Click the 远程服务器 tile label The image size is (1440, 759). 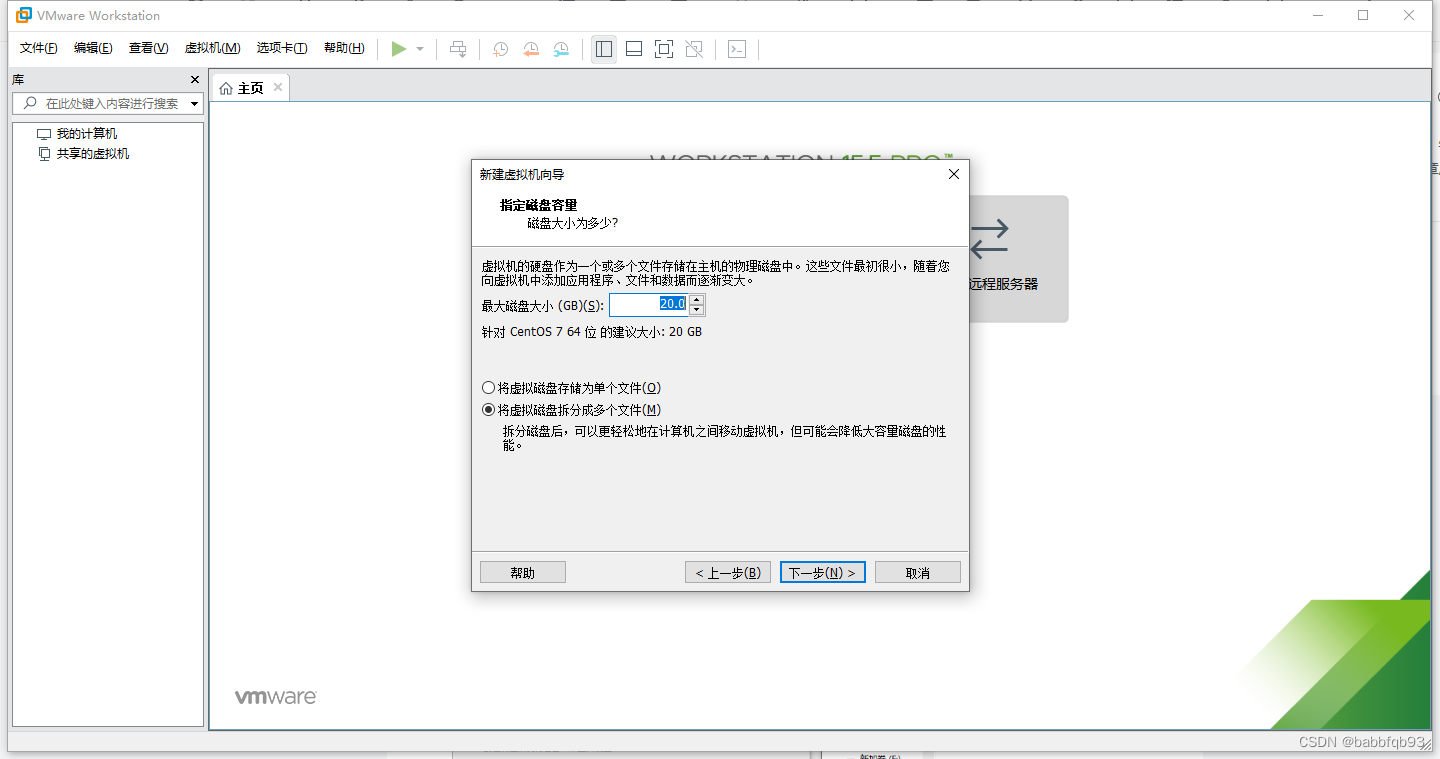point(1004,284)
